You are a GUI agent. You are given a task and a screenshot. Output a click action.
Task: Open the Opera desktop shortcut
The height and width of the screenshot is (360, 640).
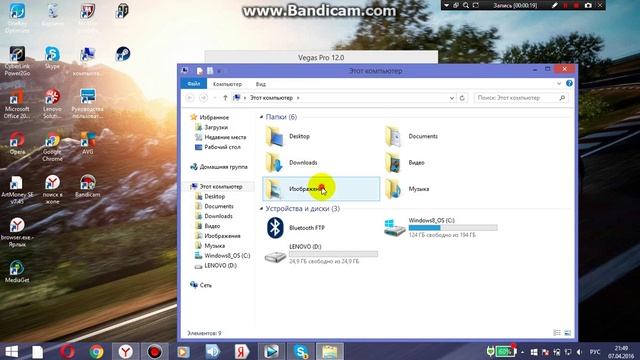pos(17,143)
